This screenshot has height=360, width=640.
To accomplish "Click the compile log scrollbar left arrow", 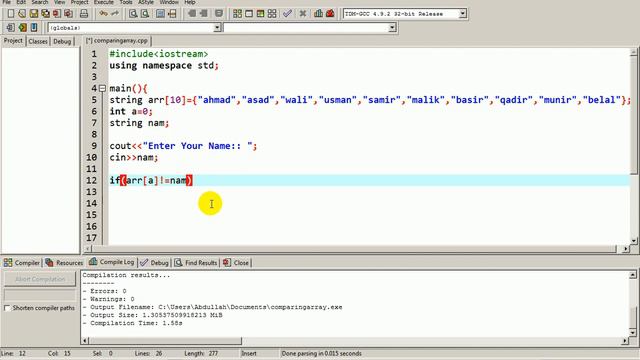I will 85,340.
